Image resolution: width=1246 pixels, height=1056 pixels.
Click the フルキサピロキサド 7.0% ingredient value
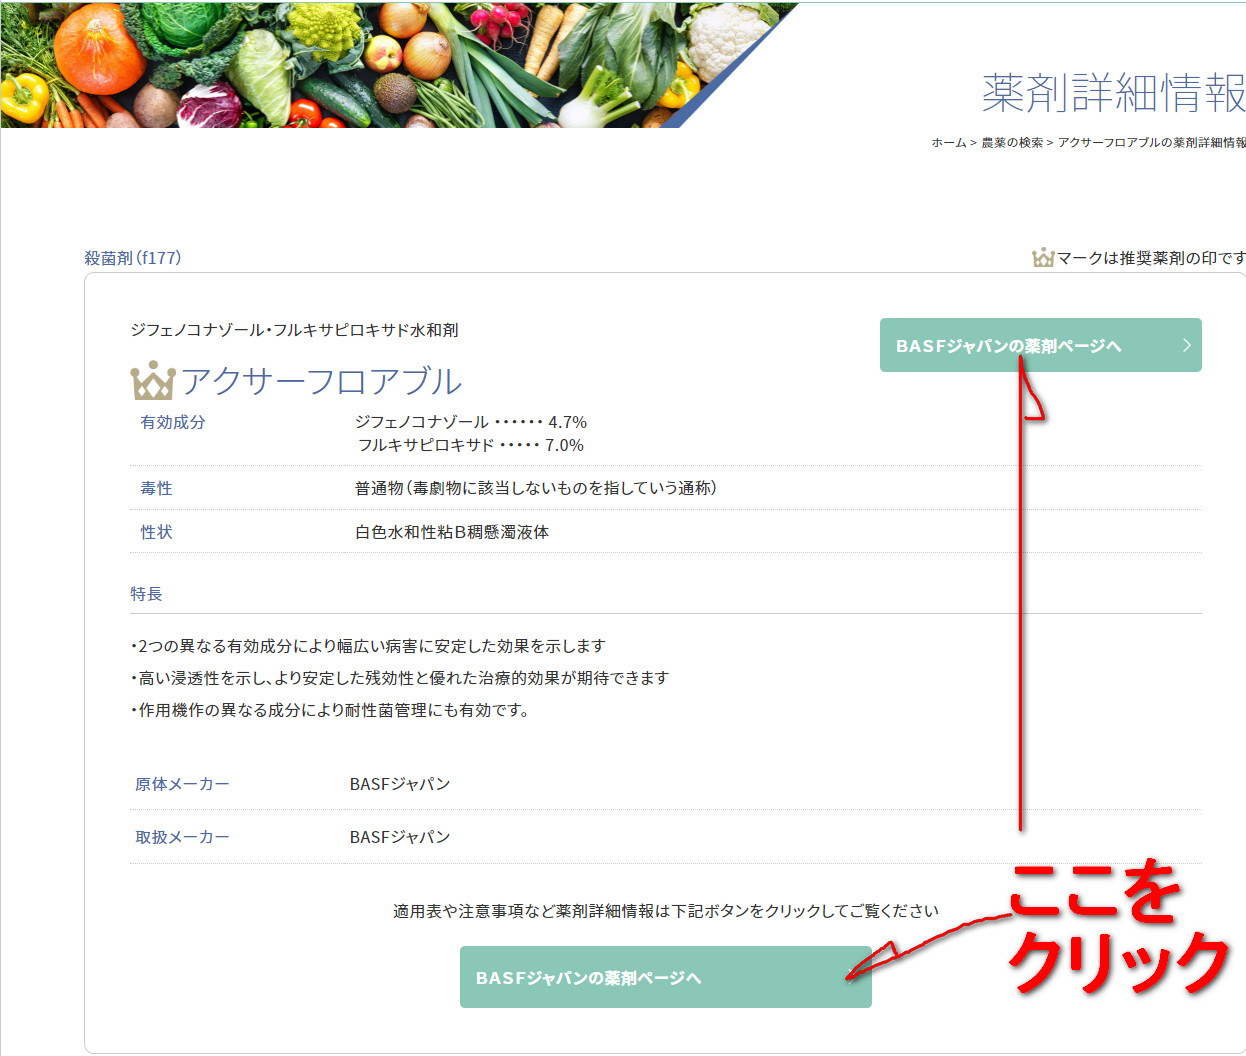(x=471, y=445)
